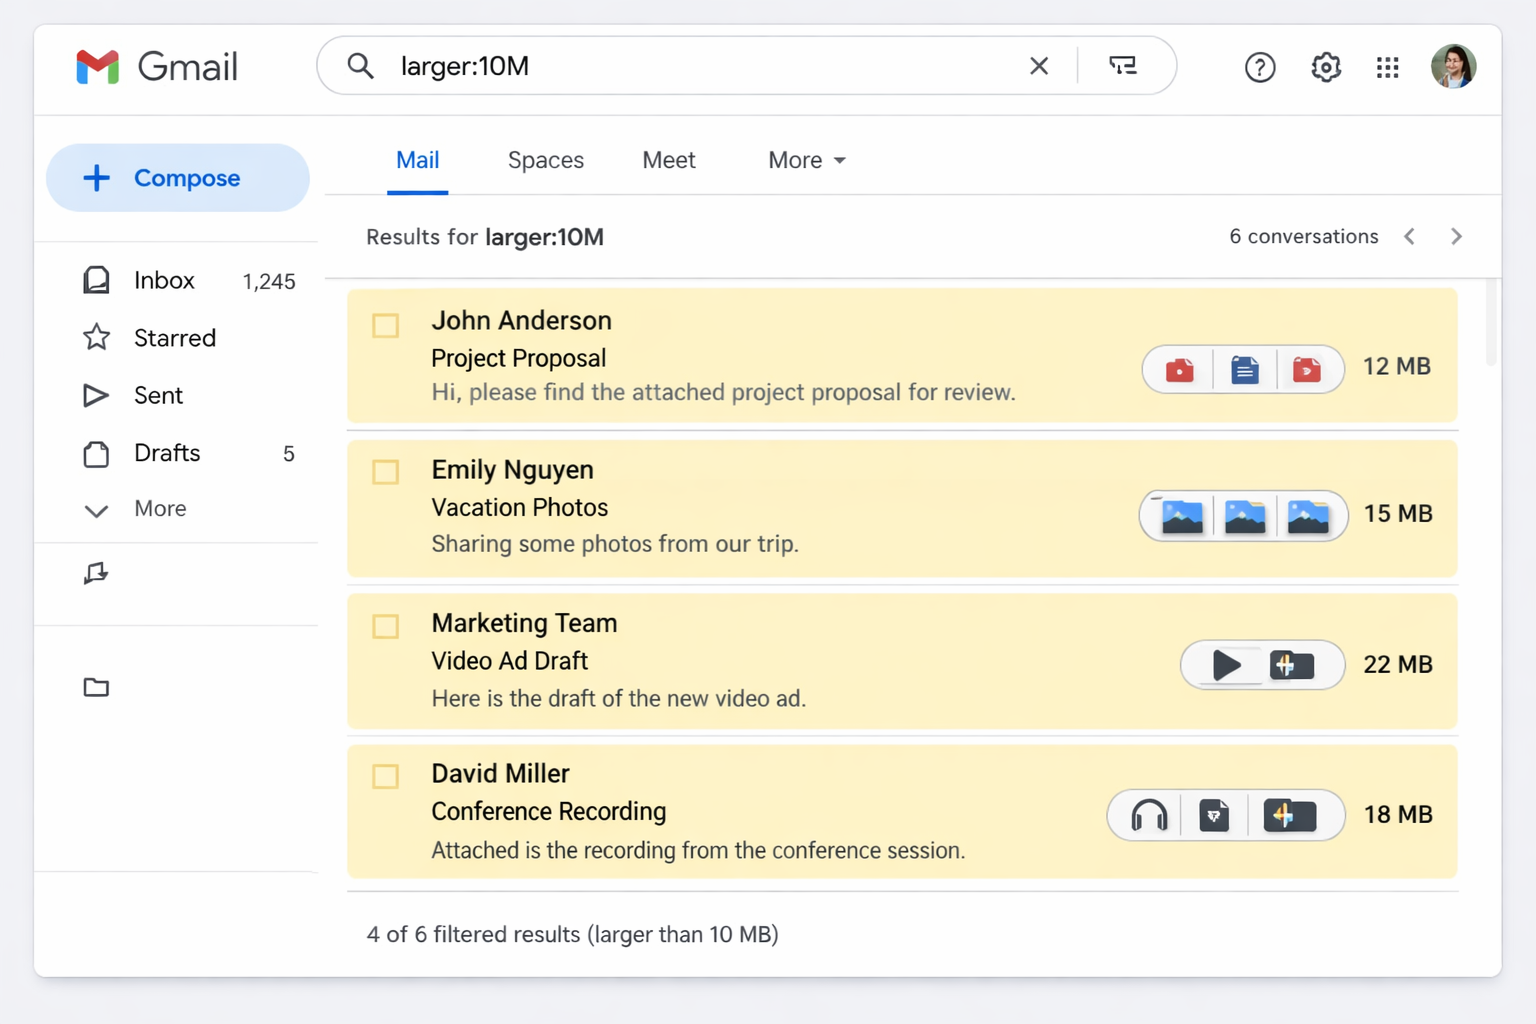
Task: Open the Google apps grid
Action: [x=1388, y=67]
